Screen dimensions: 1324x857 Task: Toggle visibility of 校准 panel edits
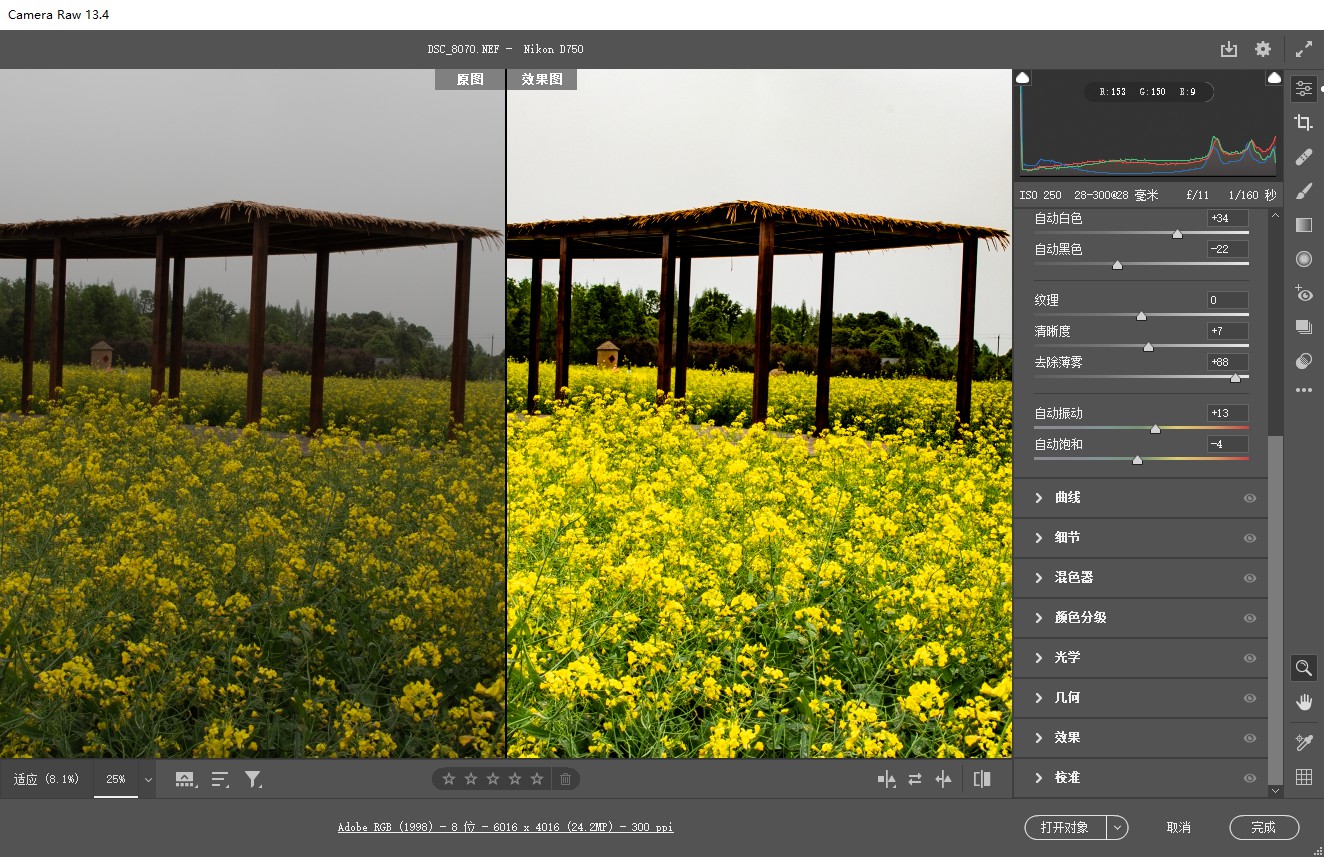pos(1249,778)
